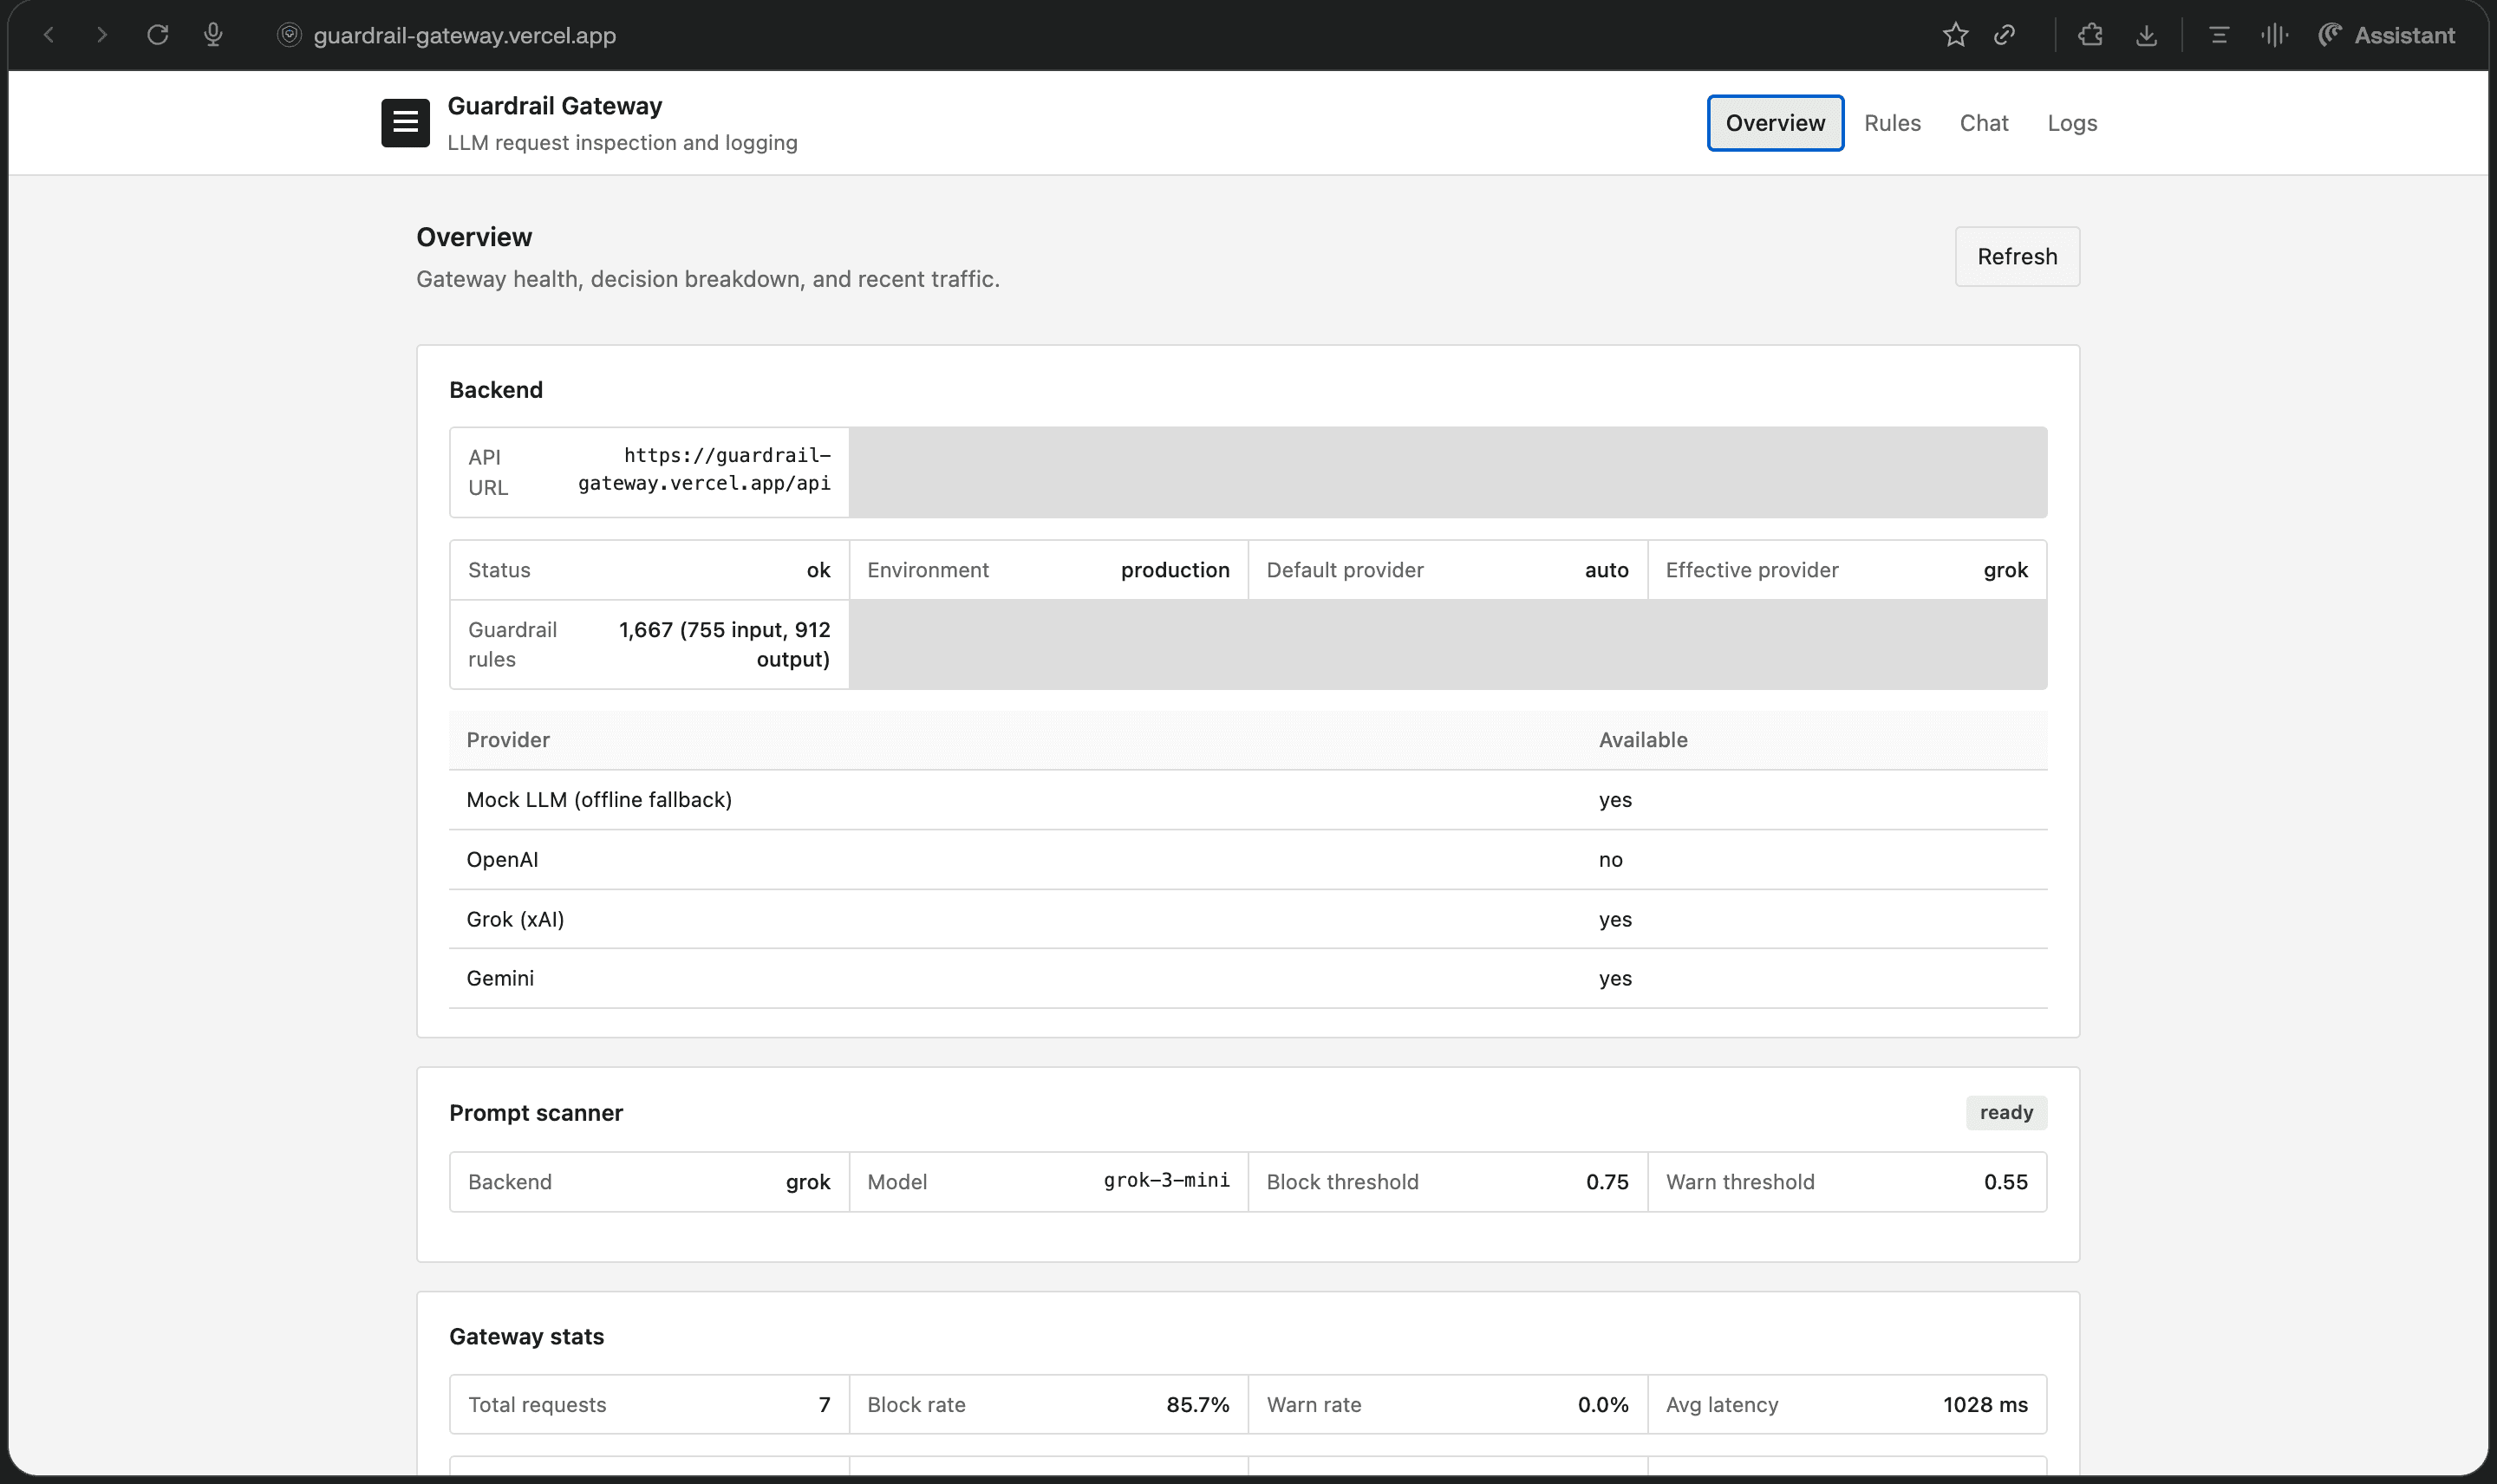Click the Warn rate '0.0%' value
Image resolution: width=2497 pixels, height=1484 pixels.
pos(1603,1404)
